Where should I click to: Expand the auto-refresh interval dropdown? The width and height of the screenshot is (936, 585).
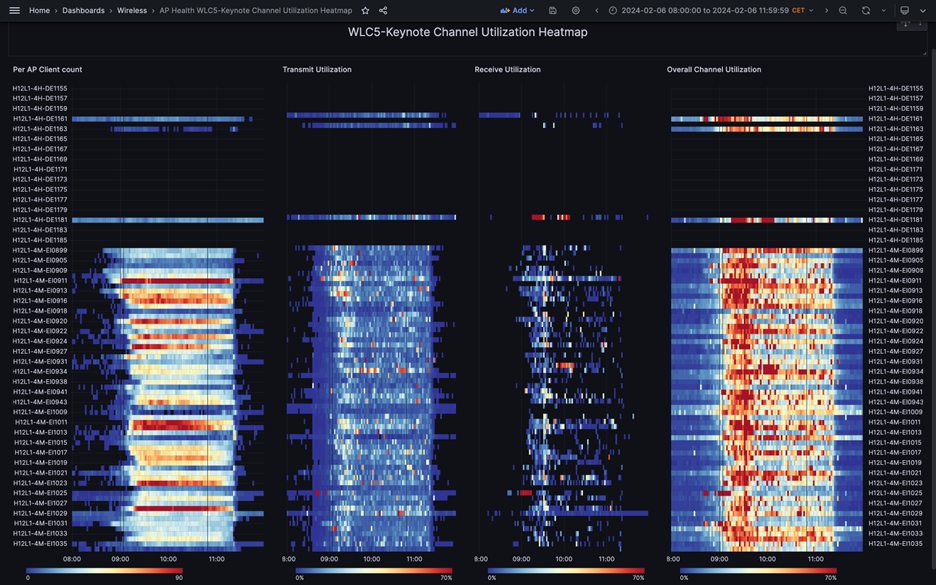[x=883, y=11]
